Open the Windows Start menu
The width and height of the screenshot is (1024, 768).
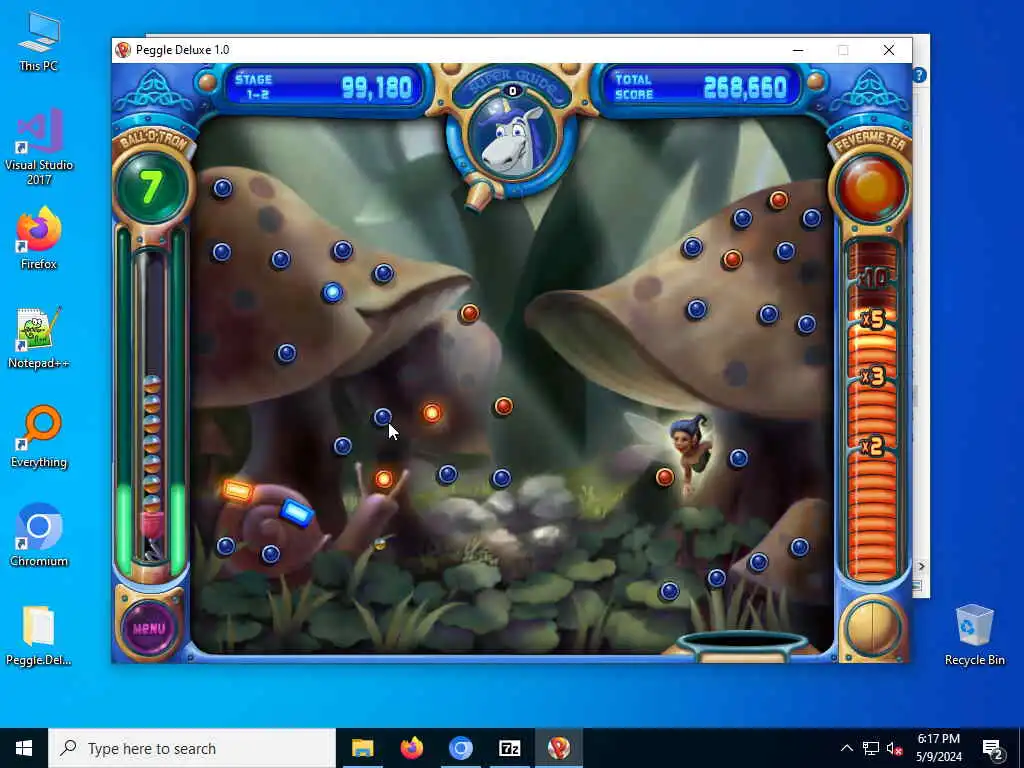coord(24,748)
